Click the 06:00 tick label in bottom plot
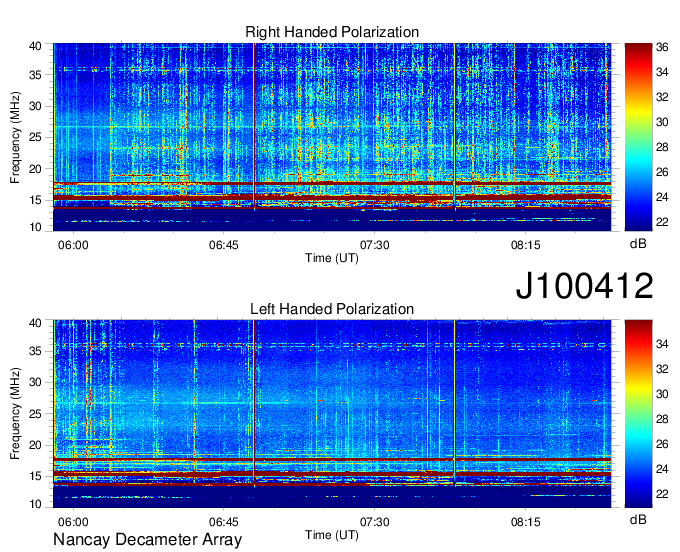 click(x=73, y=522)
